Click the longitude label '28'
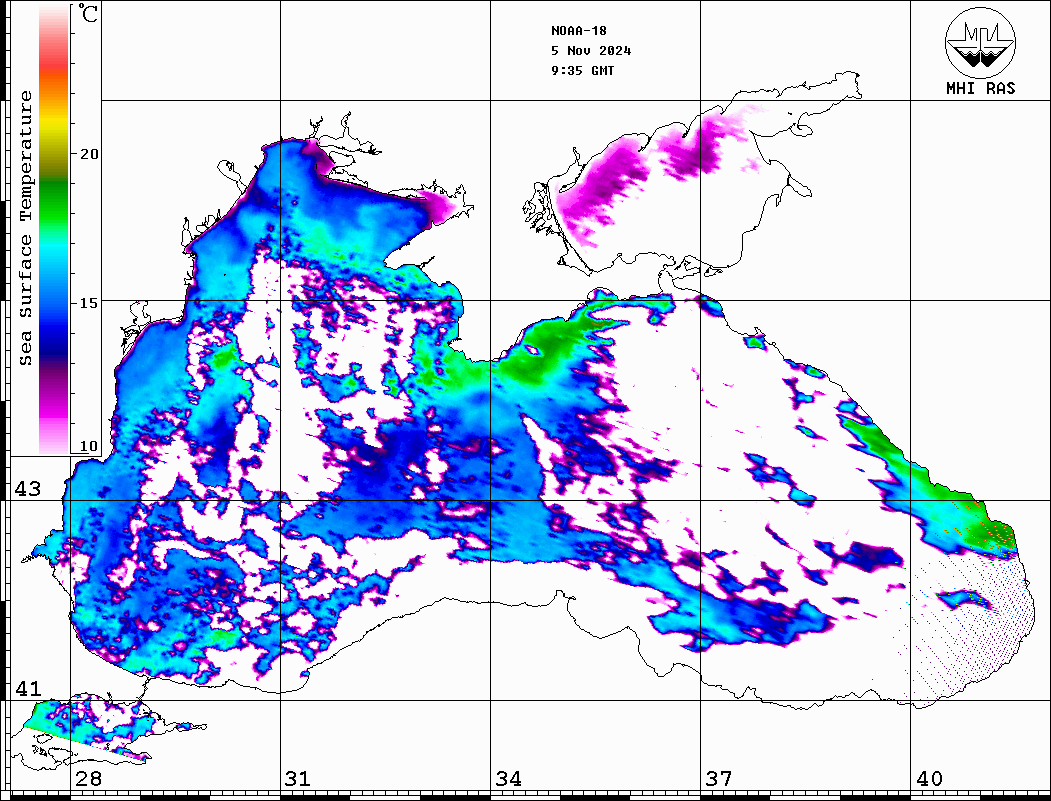This screenshot has width=1051, height=801. click(x=88, y=779)
